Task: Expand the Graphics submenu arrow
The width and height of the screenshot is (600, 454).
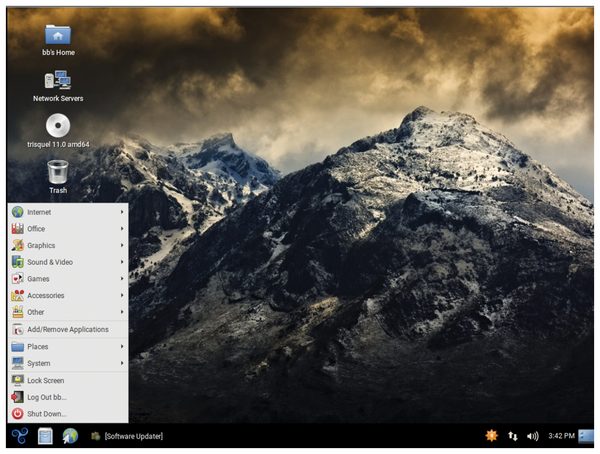Action: [x=122, y=245]
